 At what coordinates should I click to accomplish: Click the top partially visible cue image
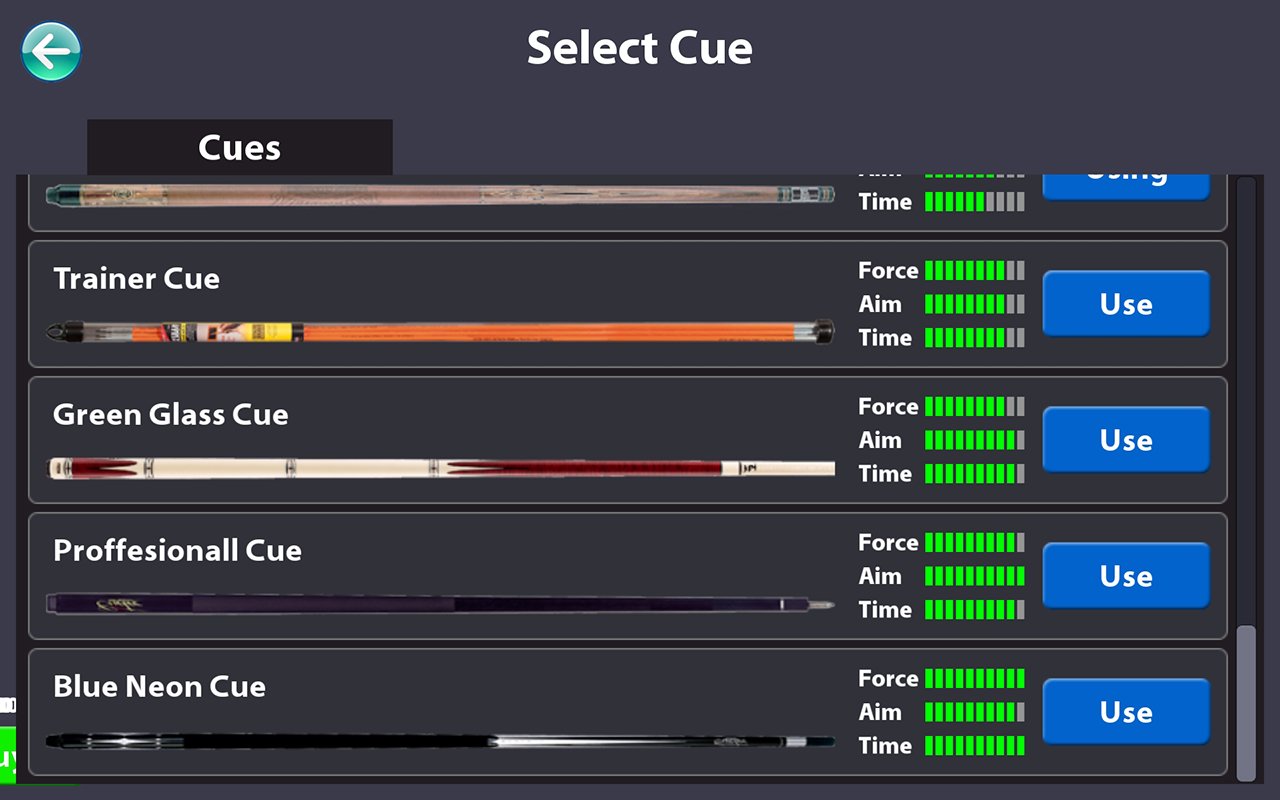(440, 194)
